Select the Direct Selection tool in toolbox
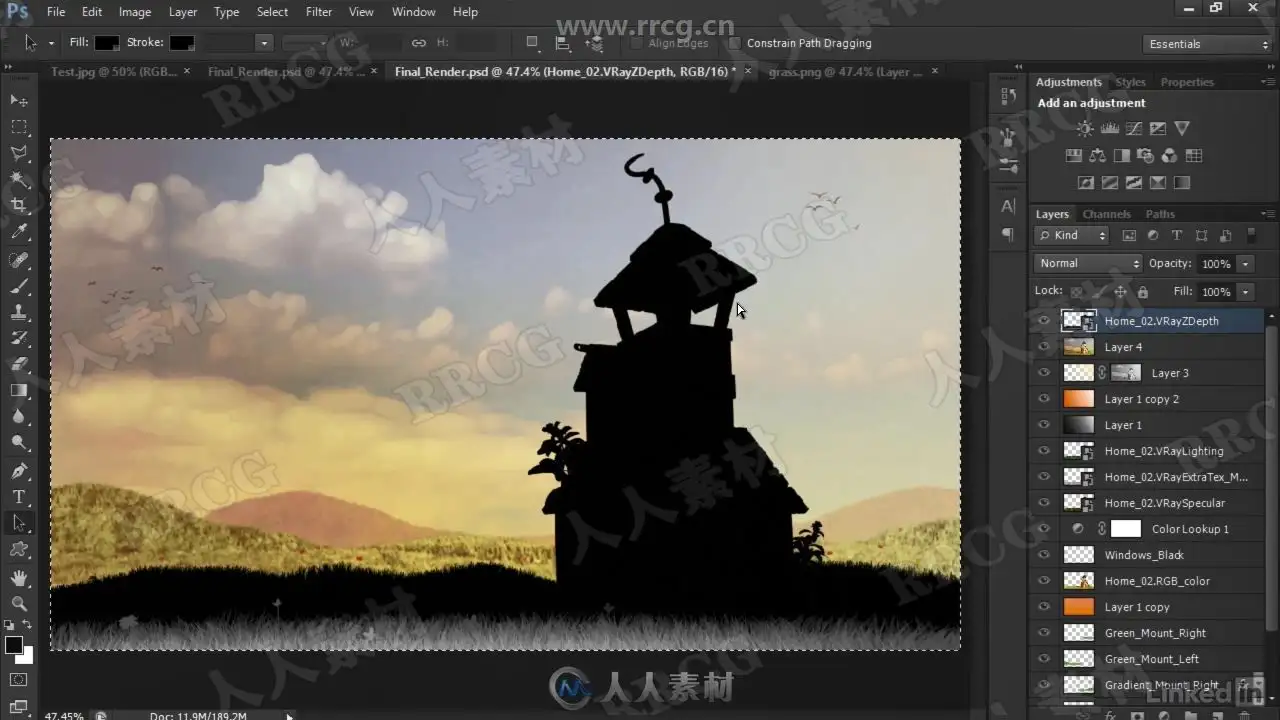Viewport: 1280px width, 720px height. tap(19, 522)
